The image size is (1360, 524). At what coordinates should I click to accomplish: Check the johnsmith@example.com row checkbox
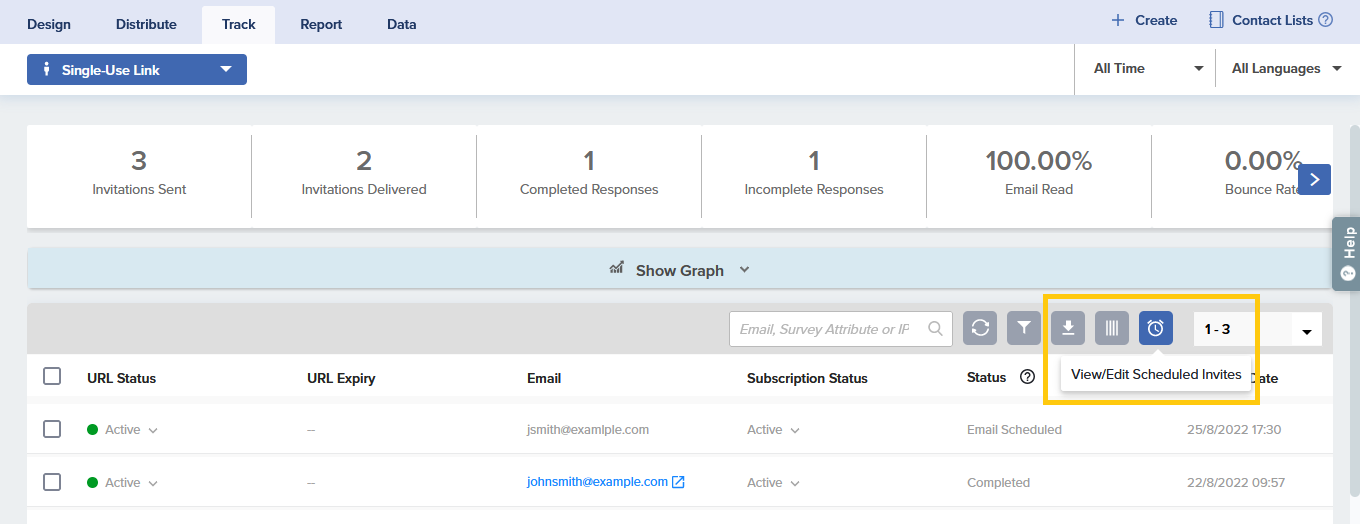pos(52,482)
